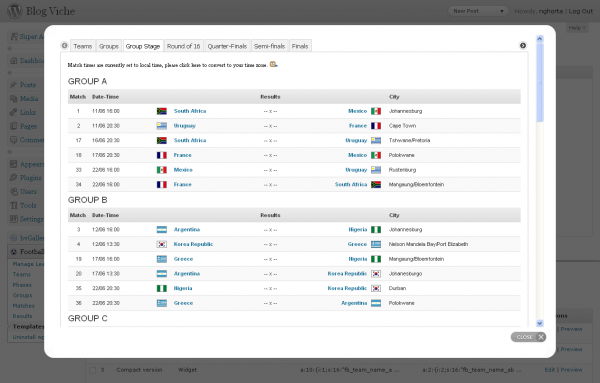Click France link in match 2 row
Viewport: 600px width, 383px height.
[358, 125]
